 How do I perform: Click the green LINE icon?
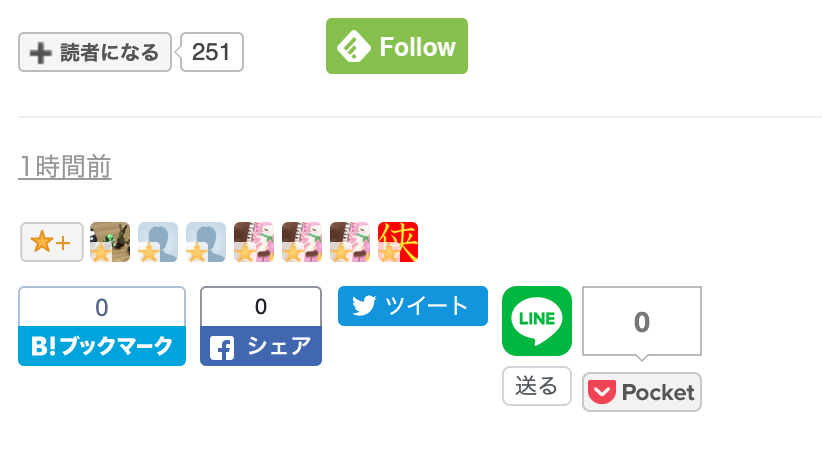(537, 321)
